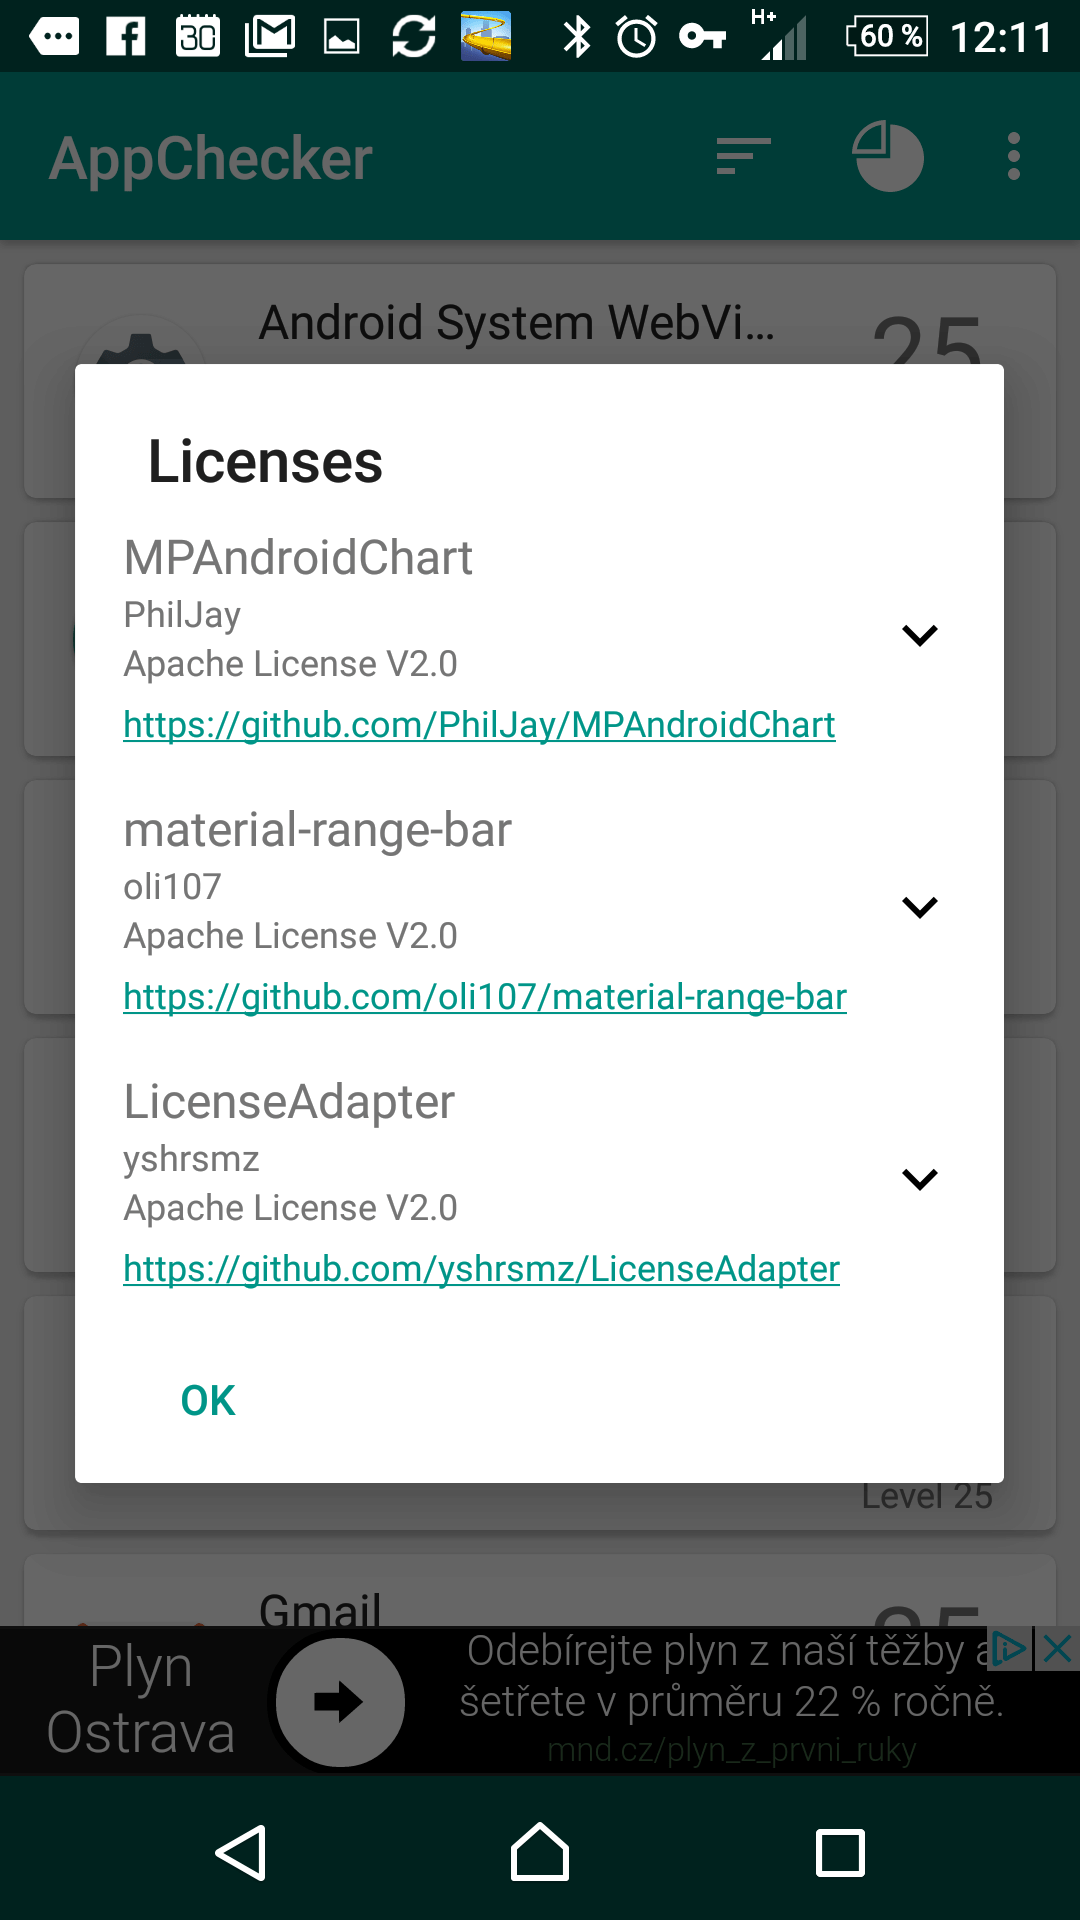Tap the calendar 30 status bar icon

(198, 36)
